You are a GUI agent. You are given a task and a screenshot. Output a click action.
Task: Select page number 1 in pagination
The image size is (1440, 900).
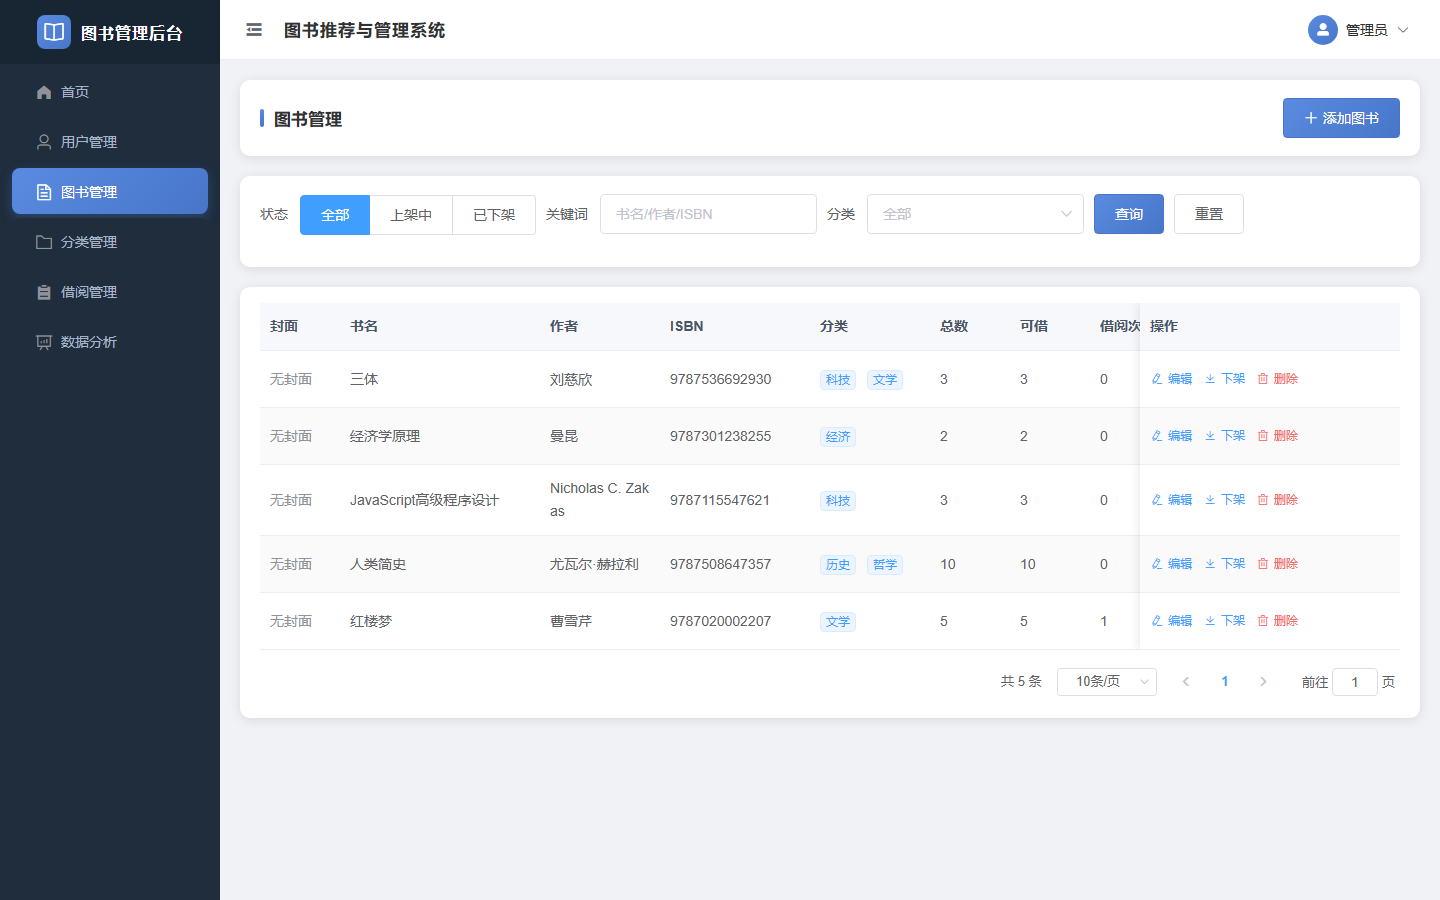click(1225, 682)
